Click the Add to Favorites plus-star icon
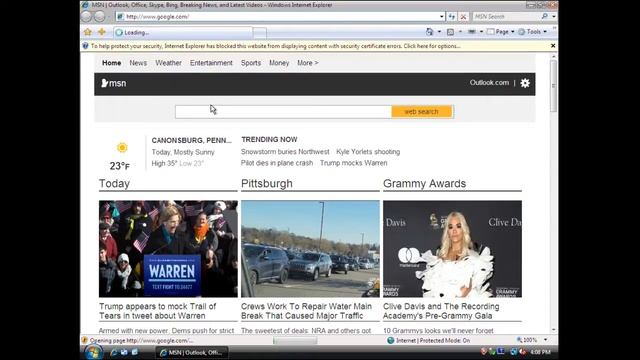Image resolution: width=640 pixels, height=360 pixels. 102,32
